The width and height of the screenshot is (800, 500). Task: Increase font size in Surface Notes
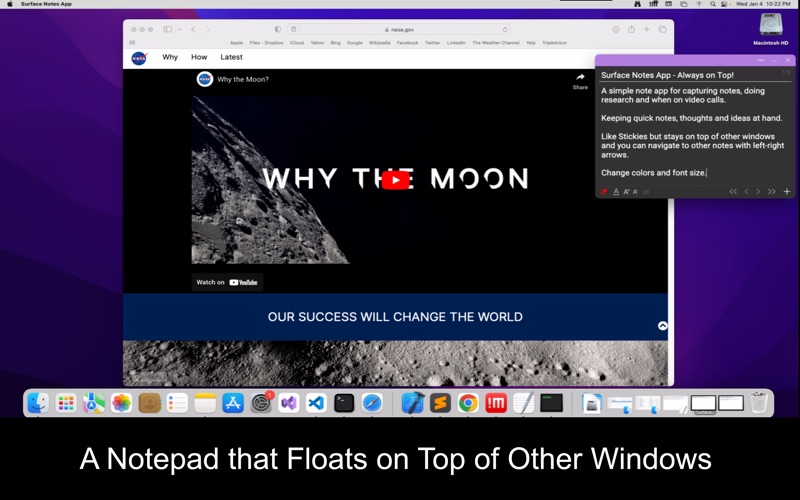(627, 192)
